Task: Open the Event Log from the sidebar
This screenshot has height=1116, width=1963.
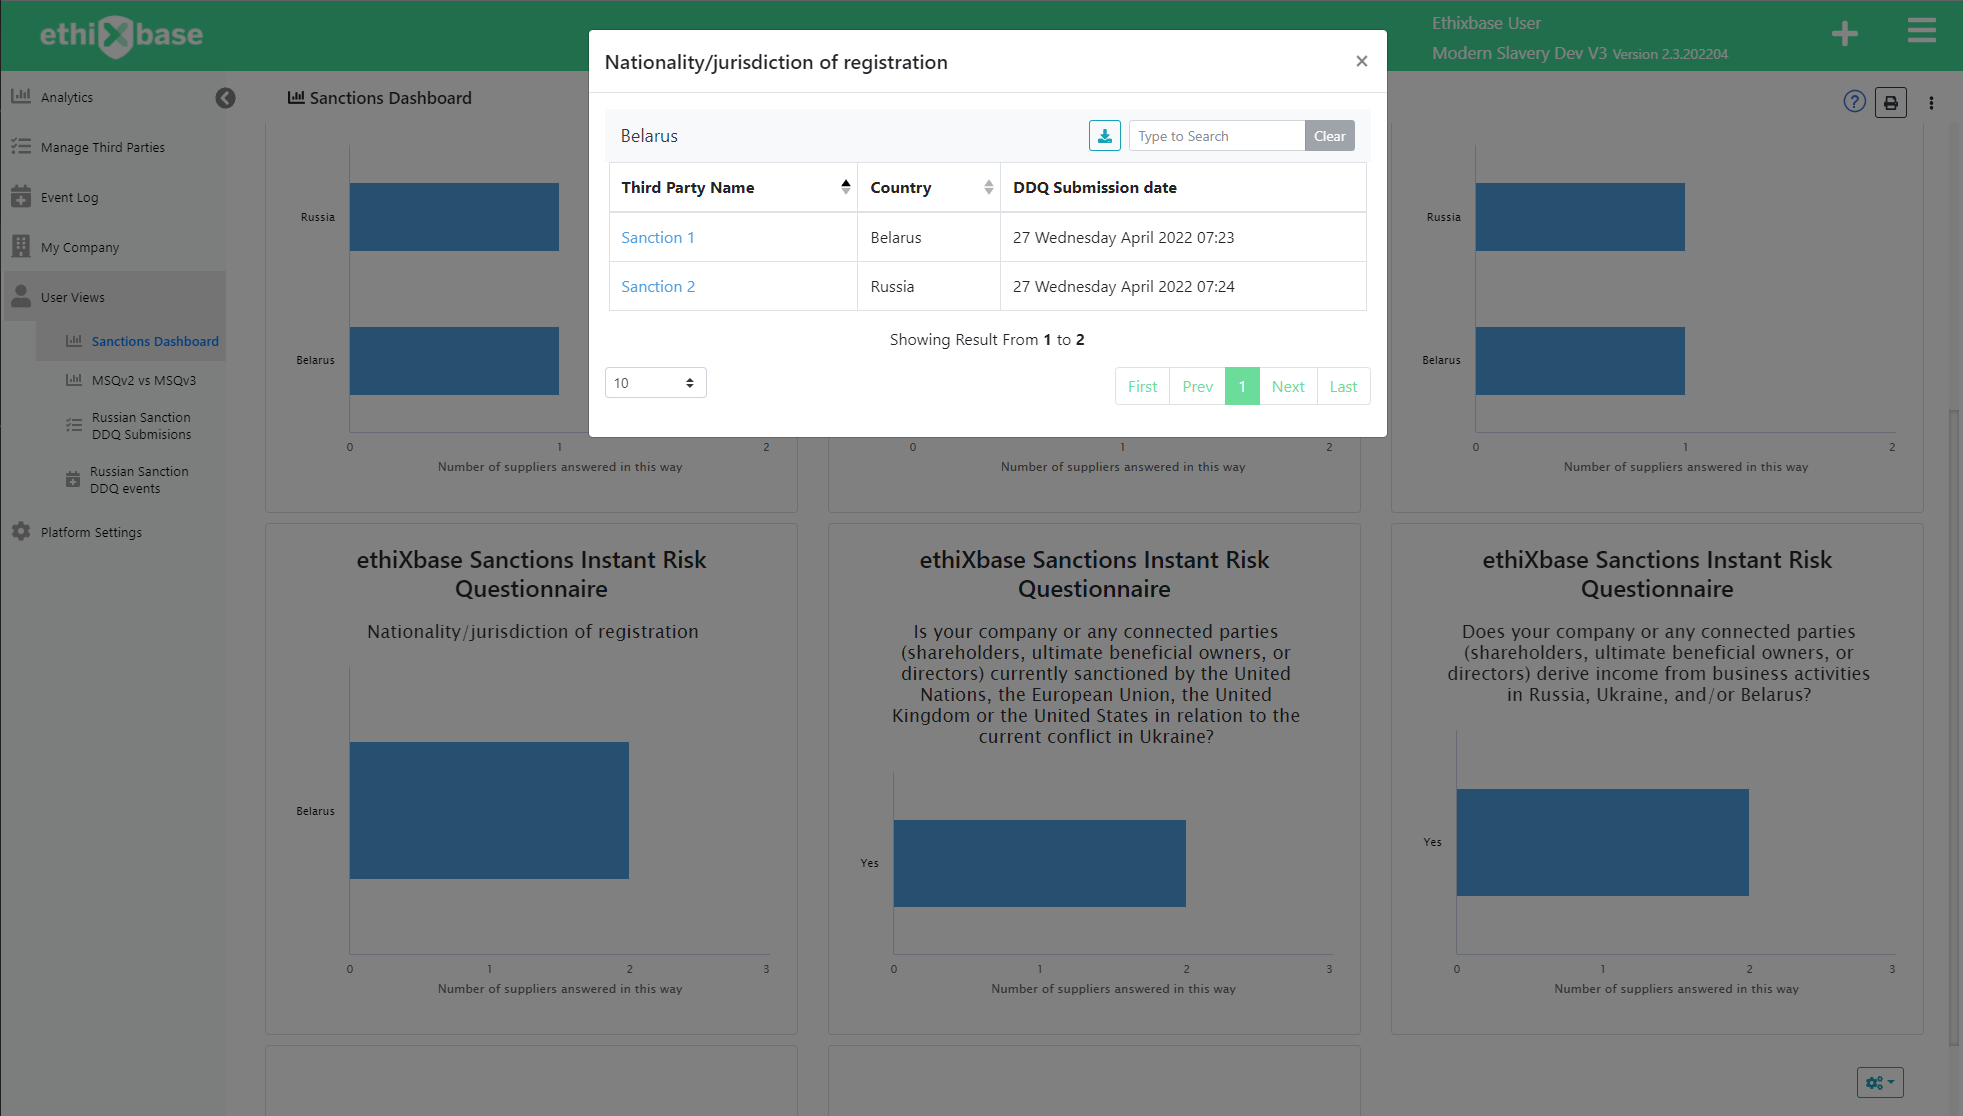Action: pyautogui.click(x=68, y=197)
